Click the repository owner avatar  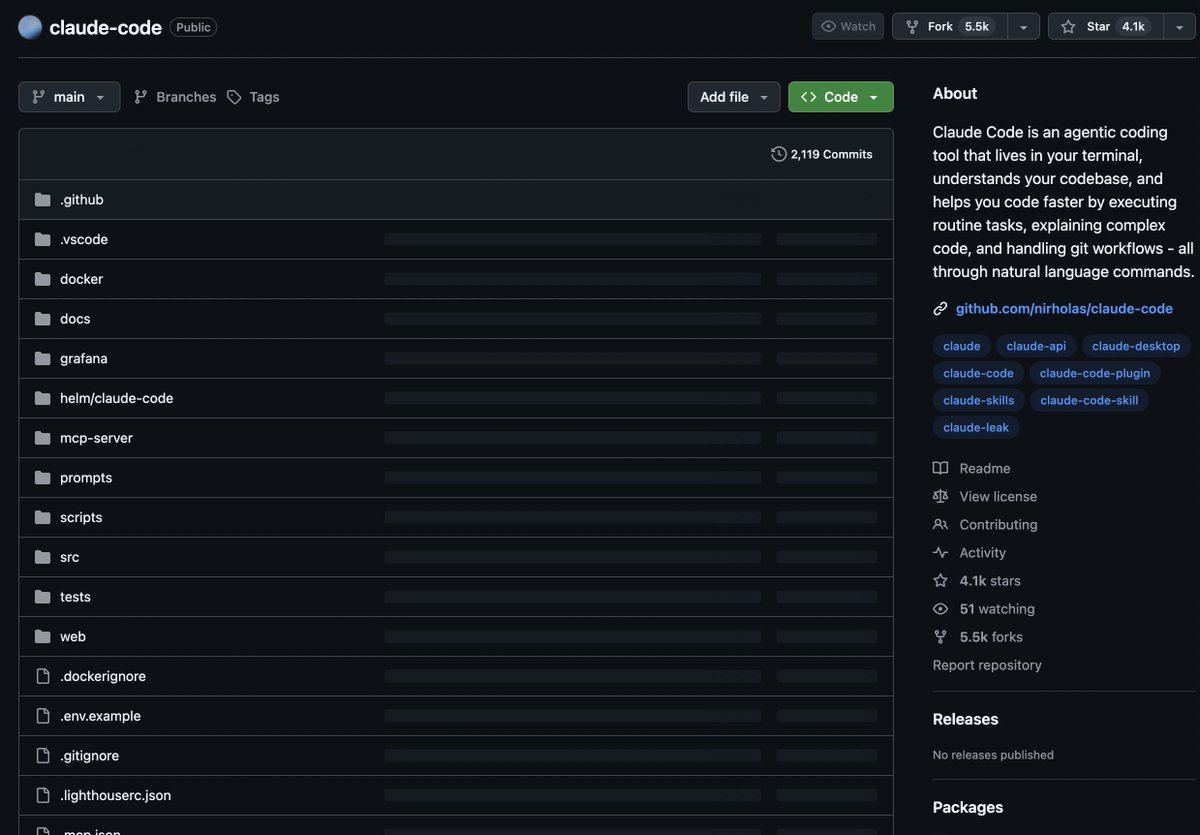click(x=30, y=27)
